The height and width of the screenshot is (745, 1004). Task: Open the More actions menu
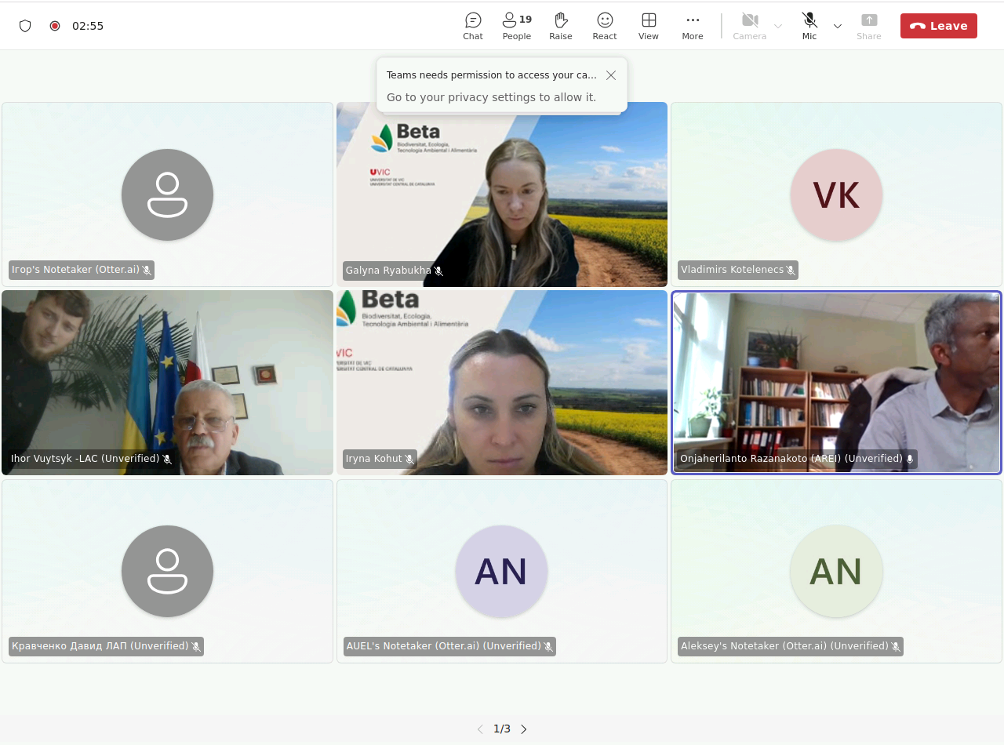pos(693,26)
